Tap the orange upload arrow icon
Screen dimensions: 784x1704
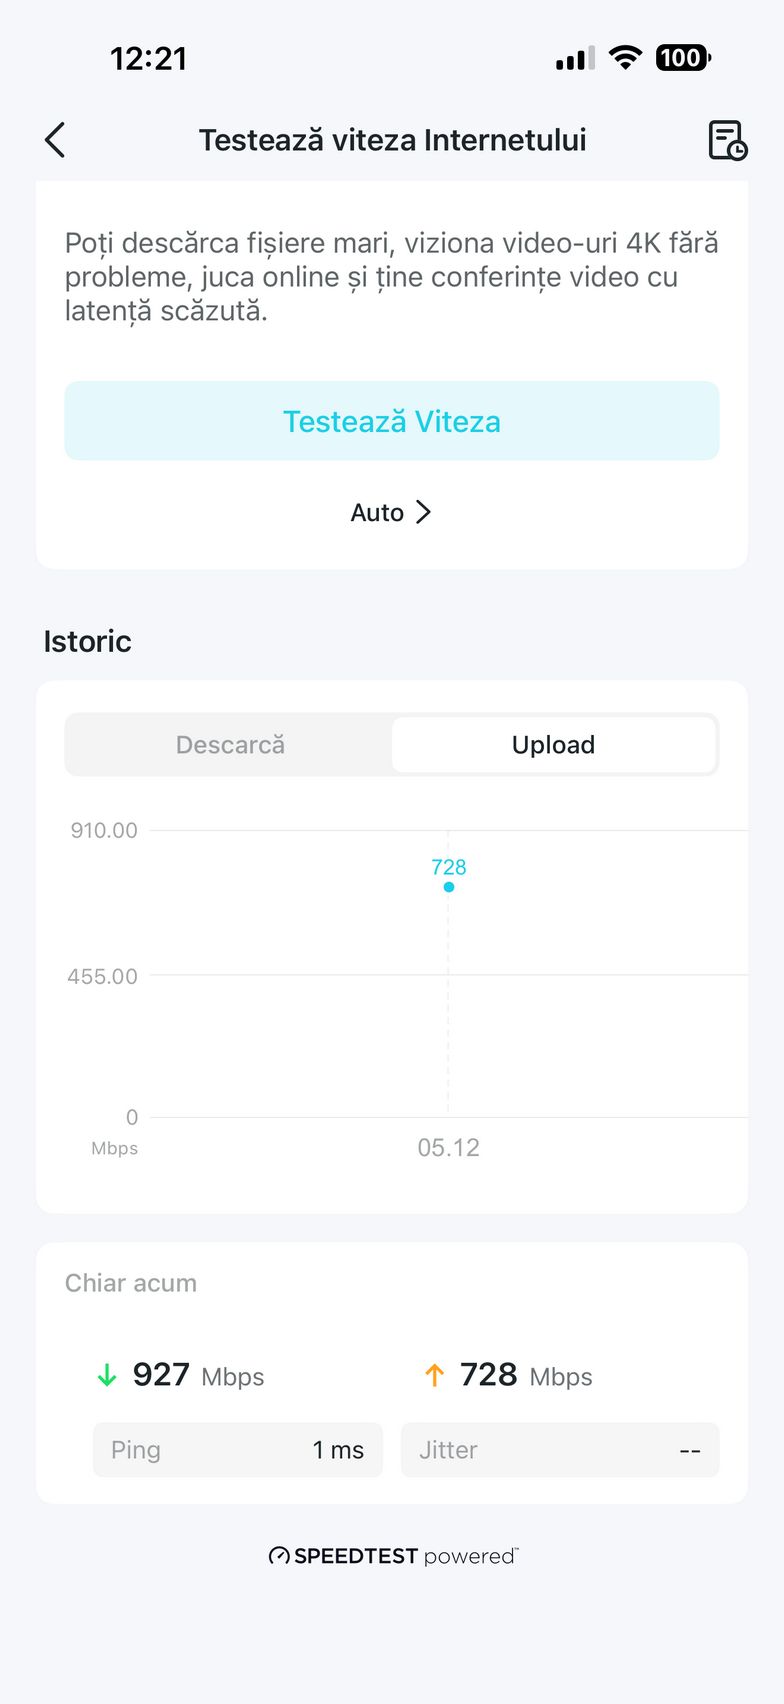click(434, 1376)
